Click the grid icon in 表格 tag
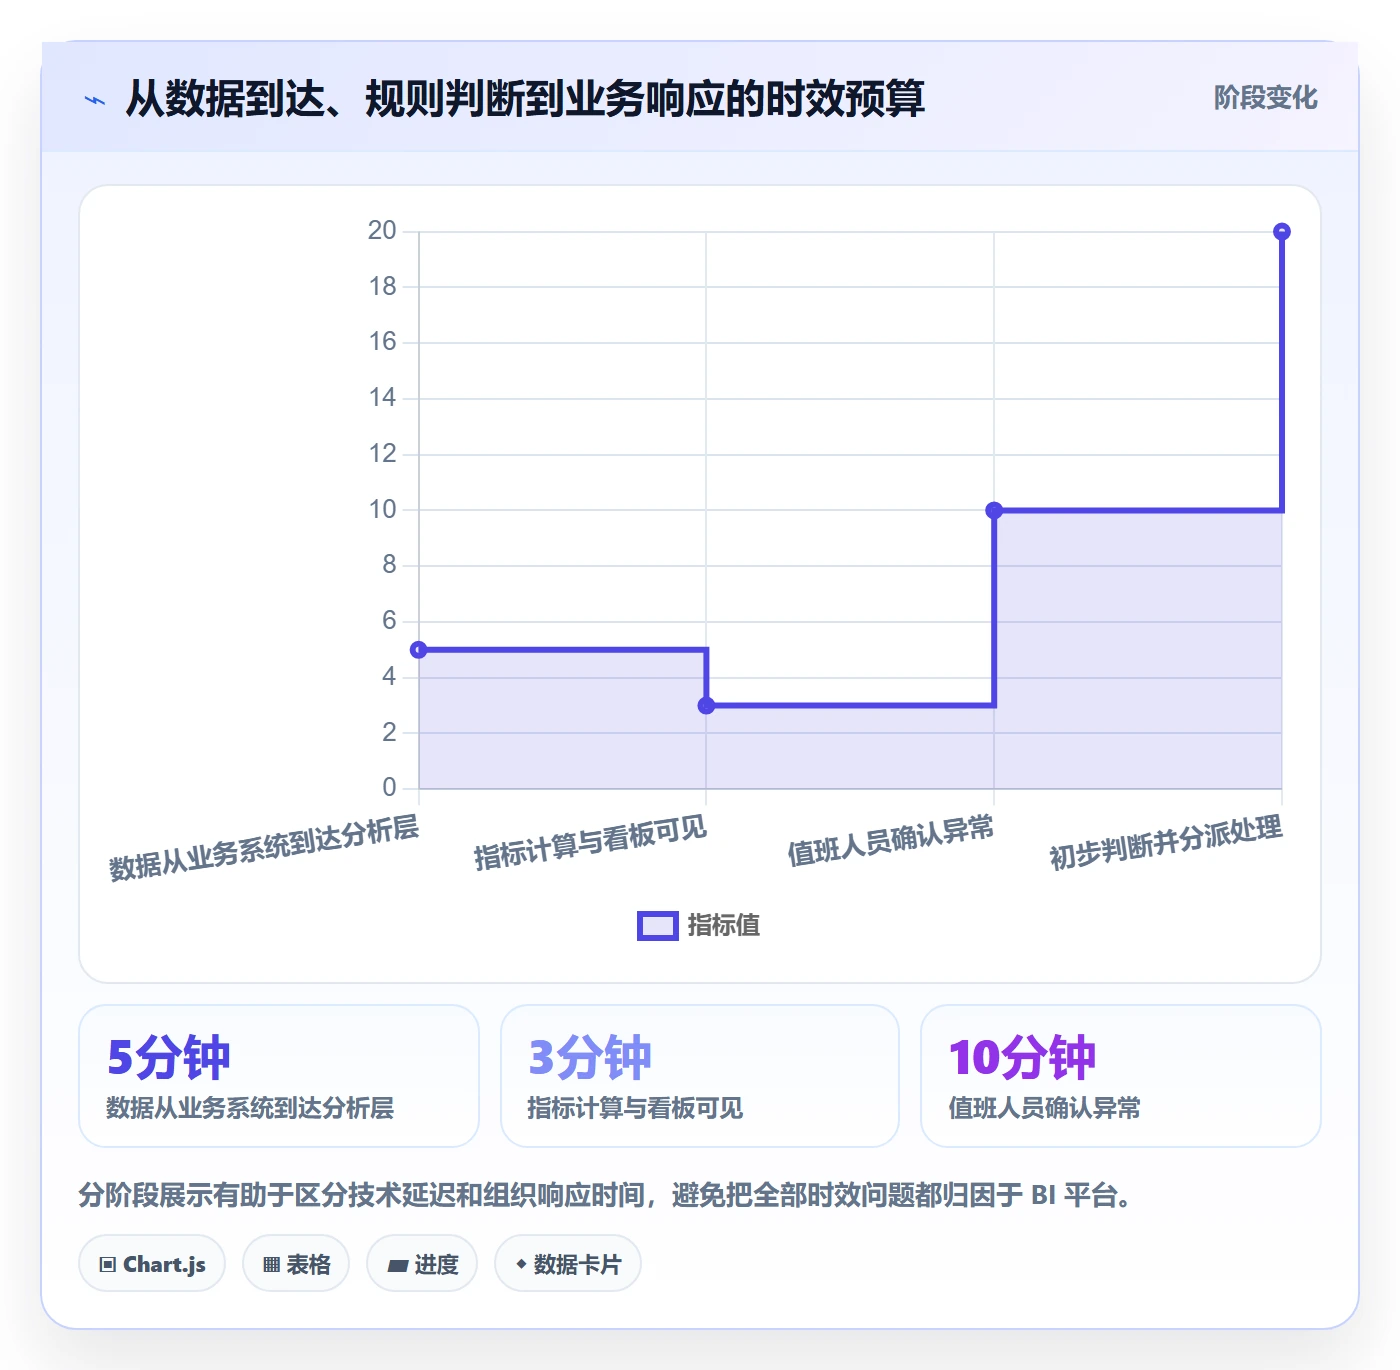The width and height of the screenshot is (1400, 1370). [271, 1265]
